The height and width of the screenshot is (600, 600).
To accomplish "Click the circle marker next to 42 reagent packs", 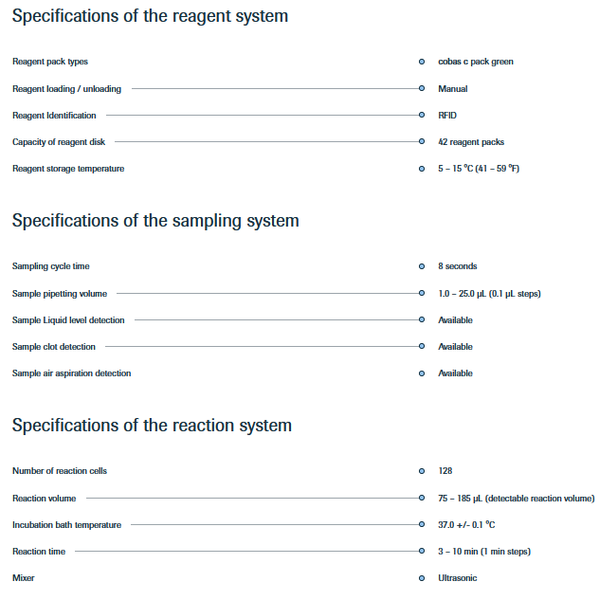I will click(x=421, y=142).
